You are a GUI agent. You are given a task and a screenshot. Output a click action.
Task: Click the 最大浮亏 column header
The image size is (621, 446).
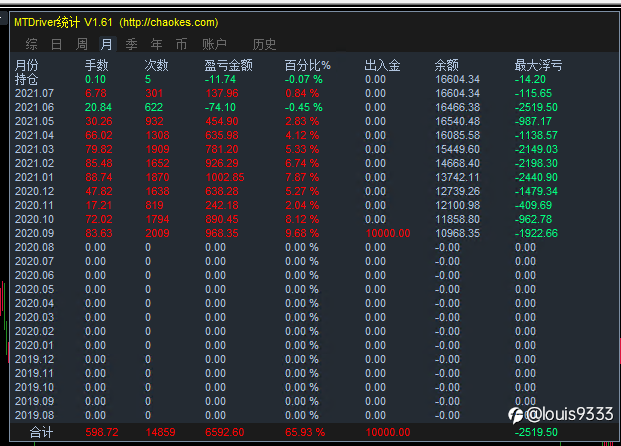click(538, 65)
